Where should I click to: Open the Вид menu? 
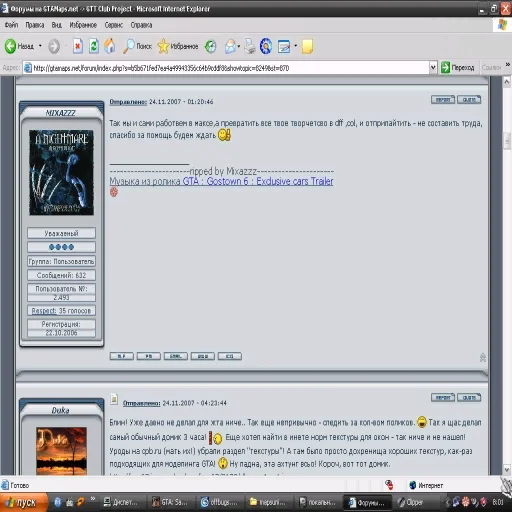coord(56,25)
